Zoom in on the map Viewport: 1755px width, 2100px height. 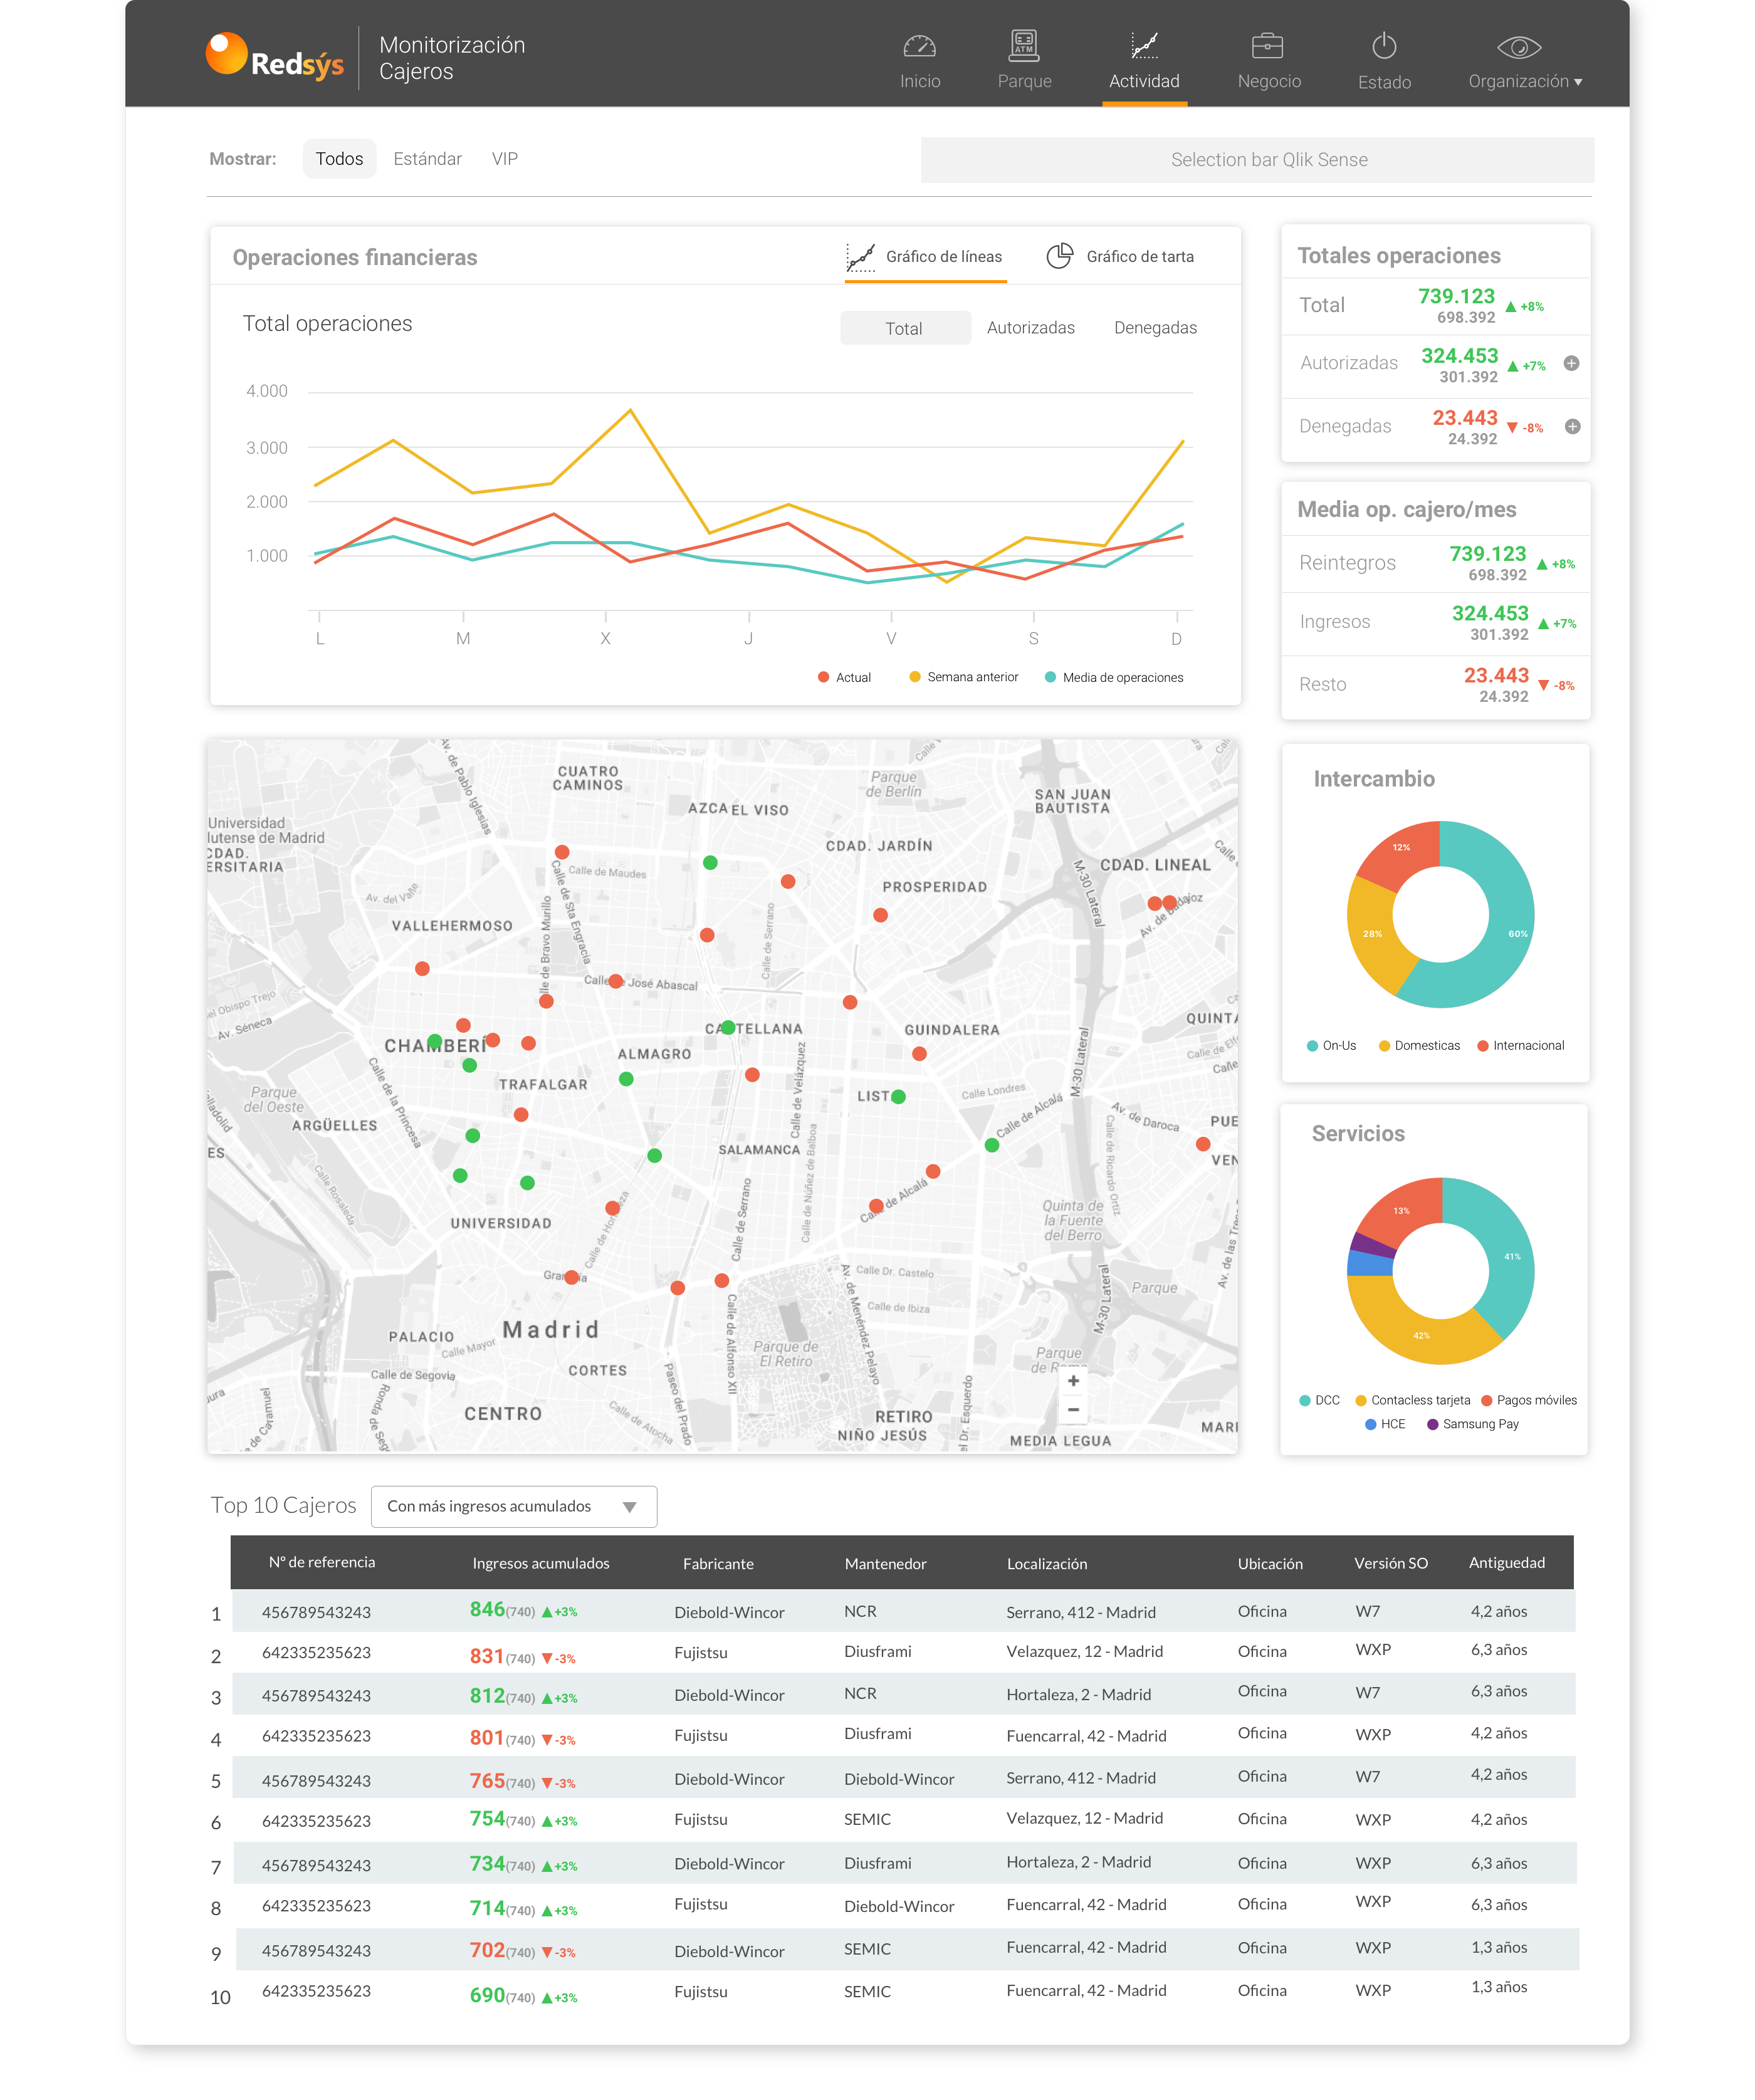coord(1073,1381)
